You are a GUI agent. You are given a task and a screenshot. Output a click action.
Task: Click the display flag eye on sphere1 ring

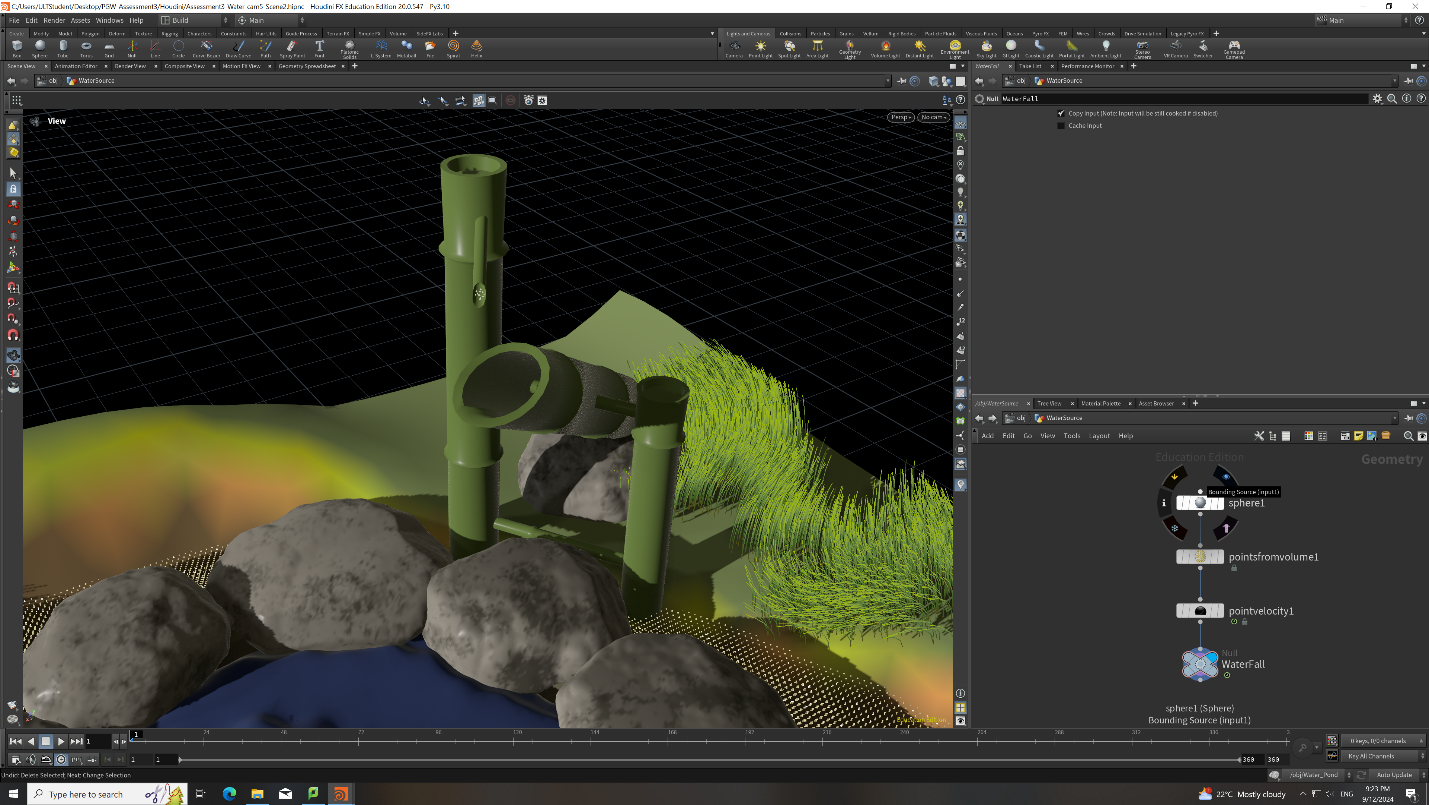tap(1225, 476)
